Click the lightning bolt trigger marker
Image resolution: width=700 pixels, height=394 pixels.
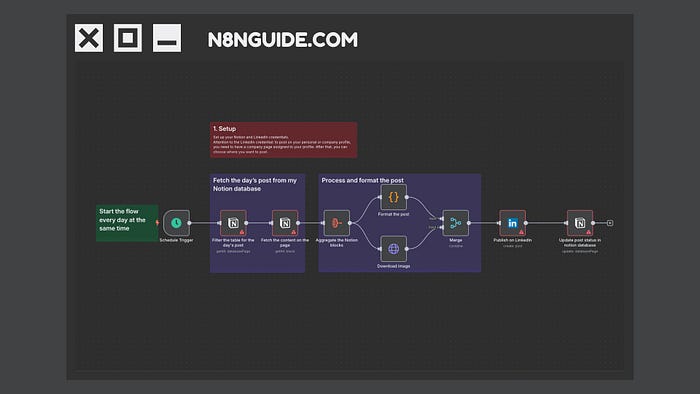(x=157, y=223)
